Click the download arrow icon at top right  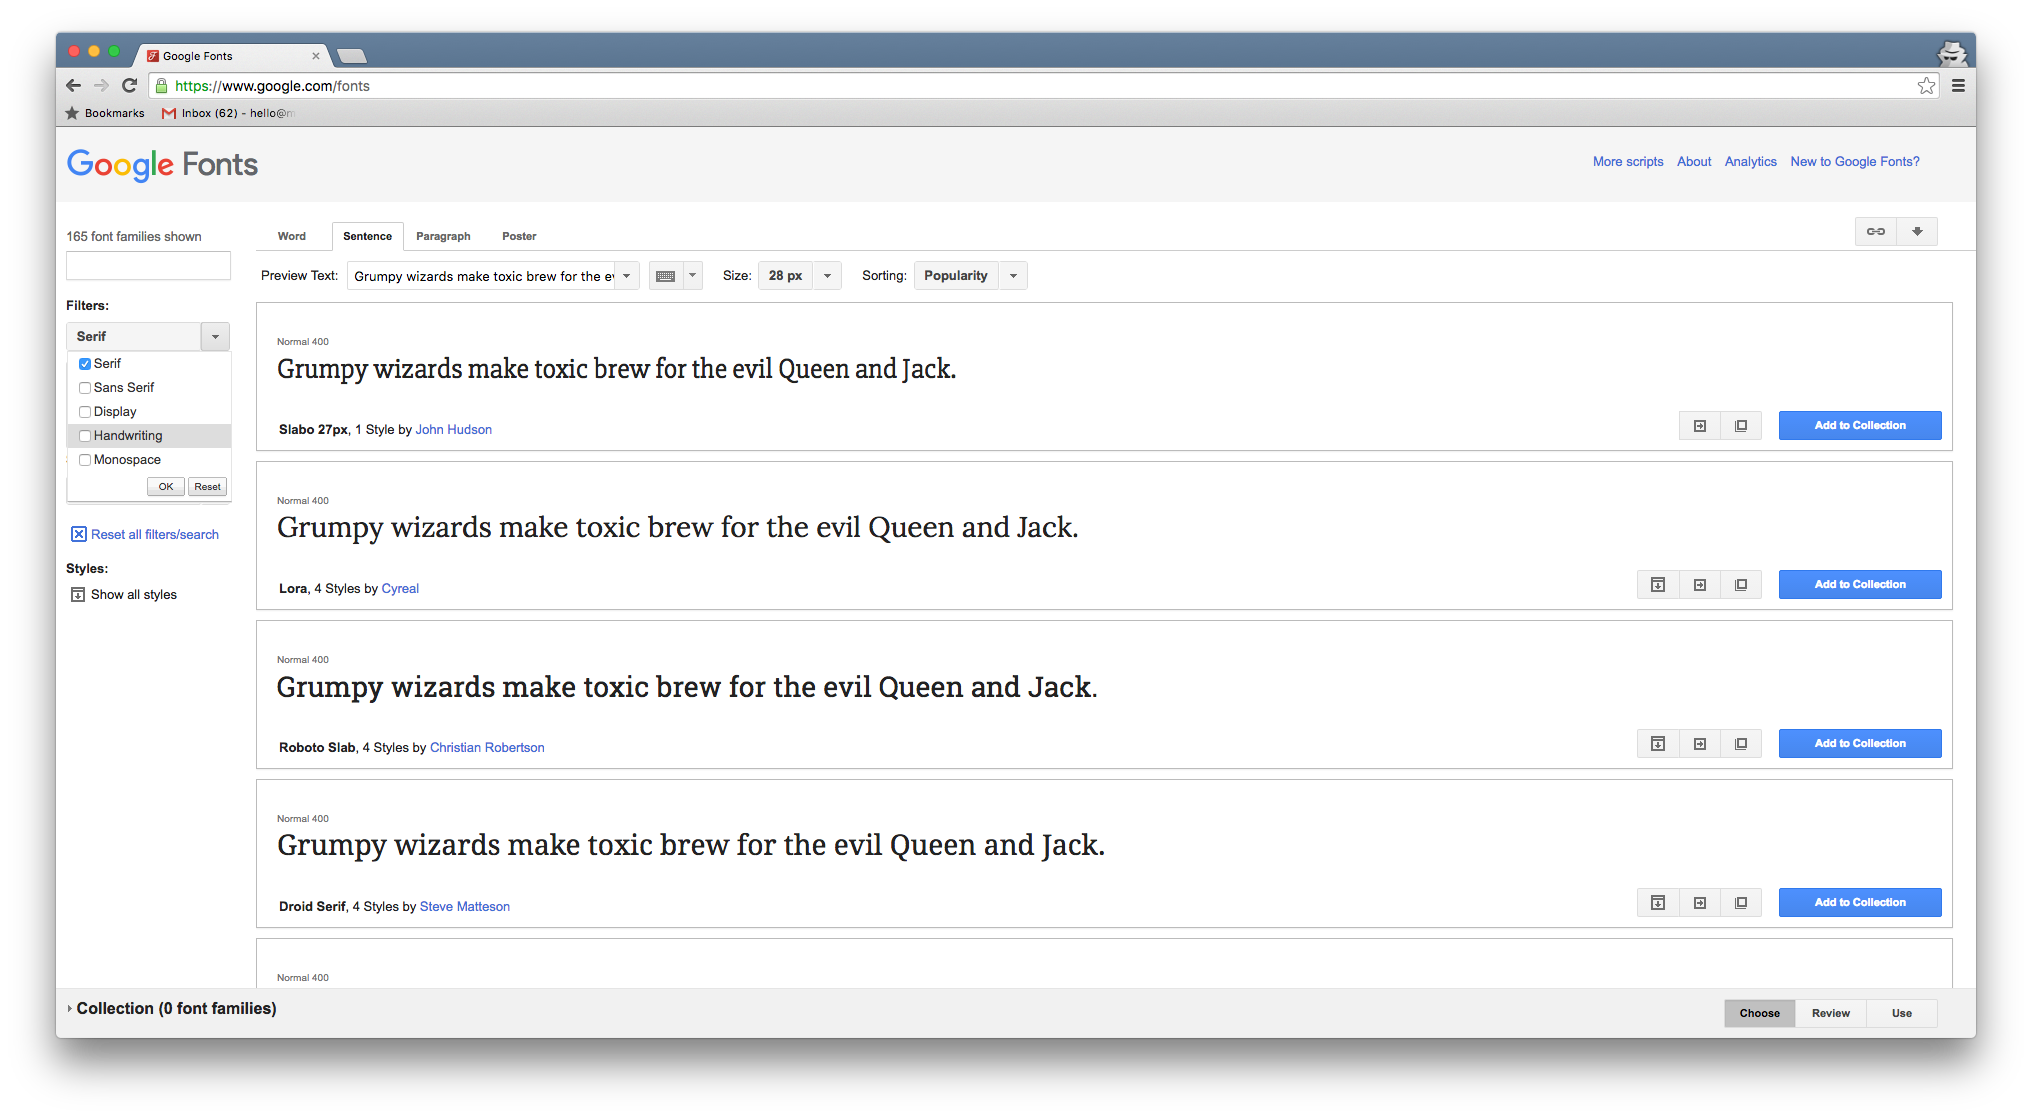coord(1917,232)
